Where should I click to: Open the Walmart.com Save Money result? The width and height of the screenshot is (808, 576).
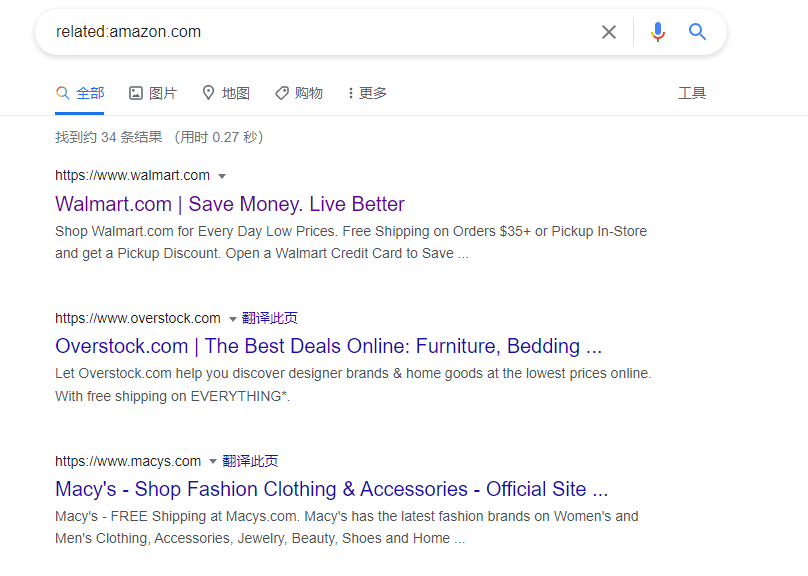pos(229,204)
